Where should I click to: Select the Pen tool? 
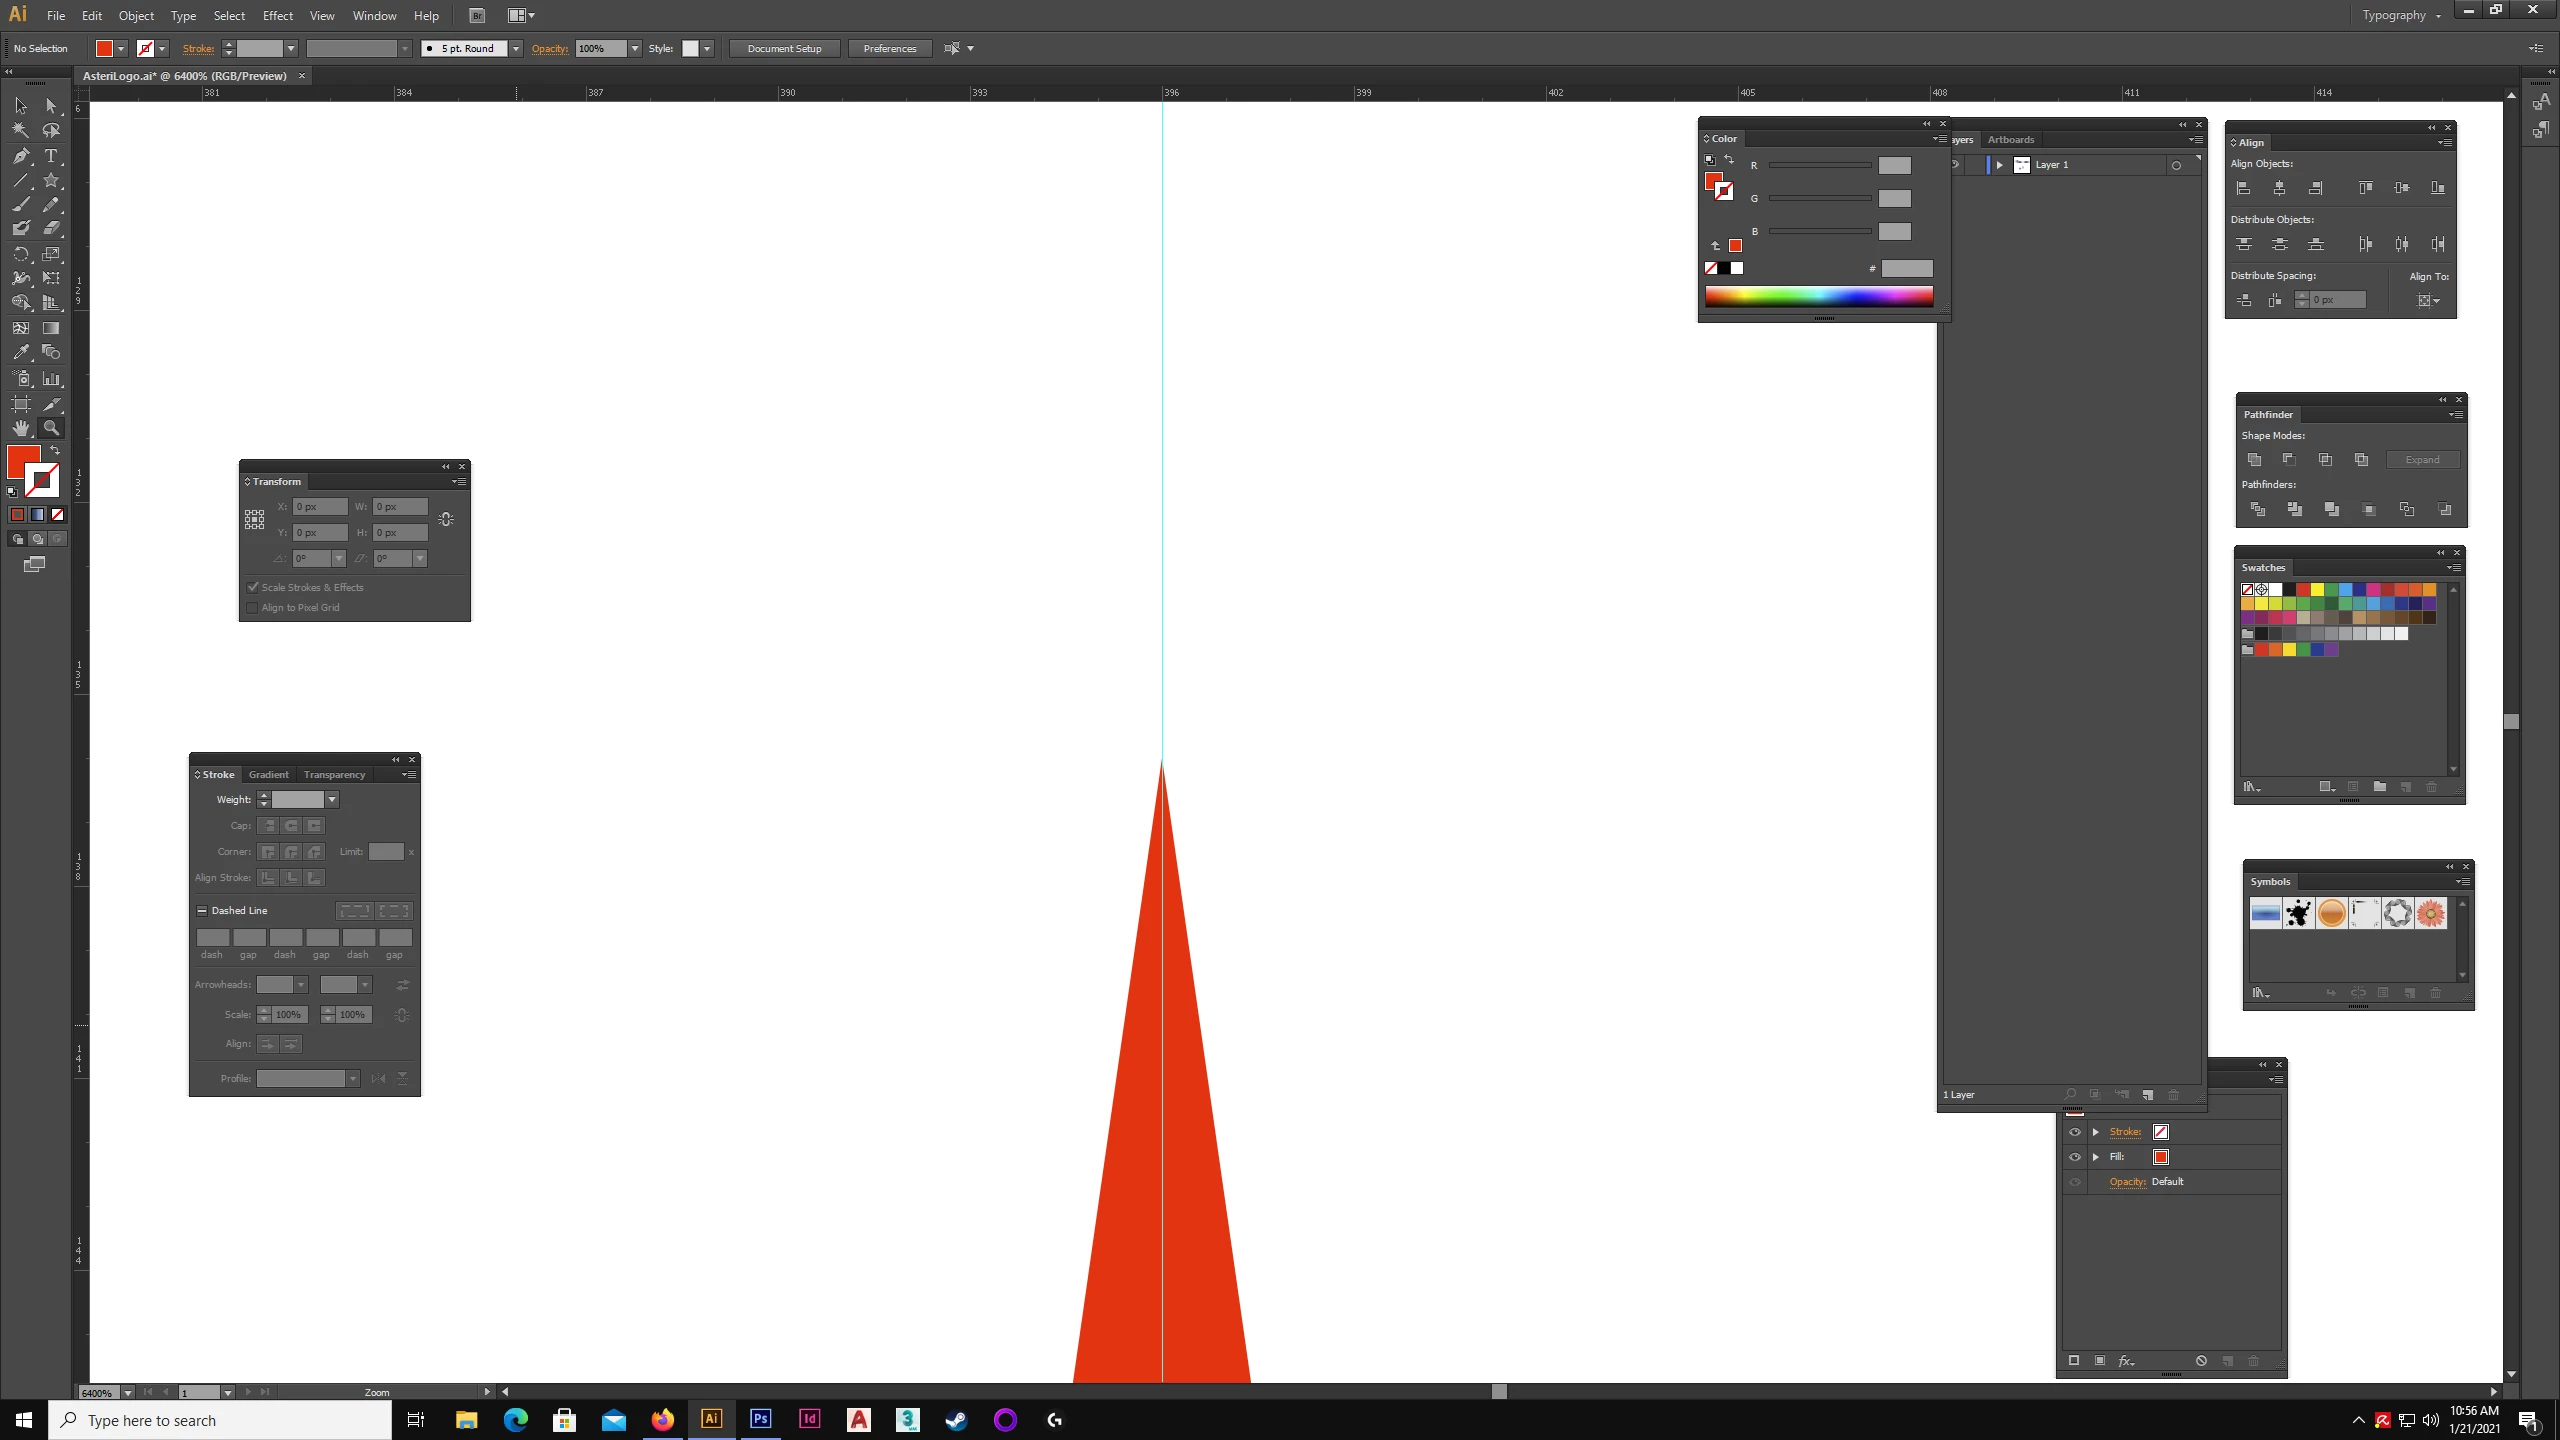(21, 156)
